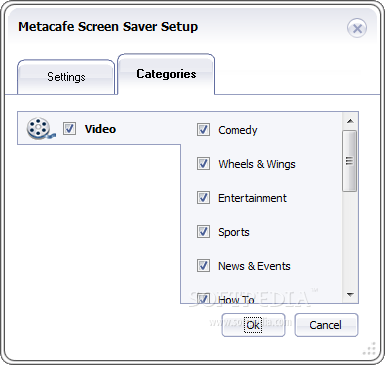Toggle the News & Events checkbox
385x365 pixels.
coord(203,265)
